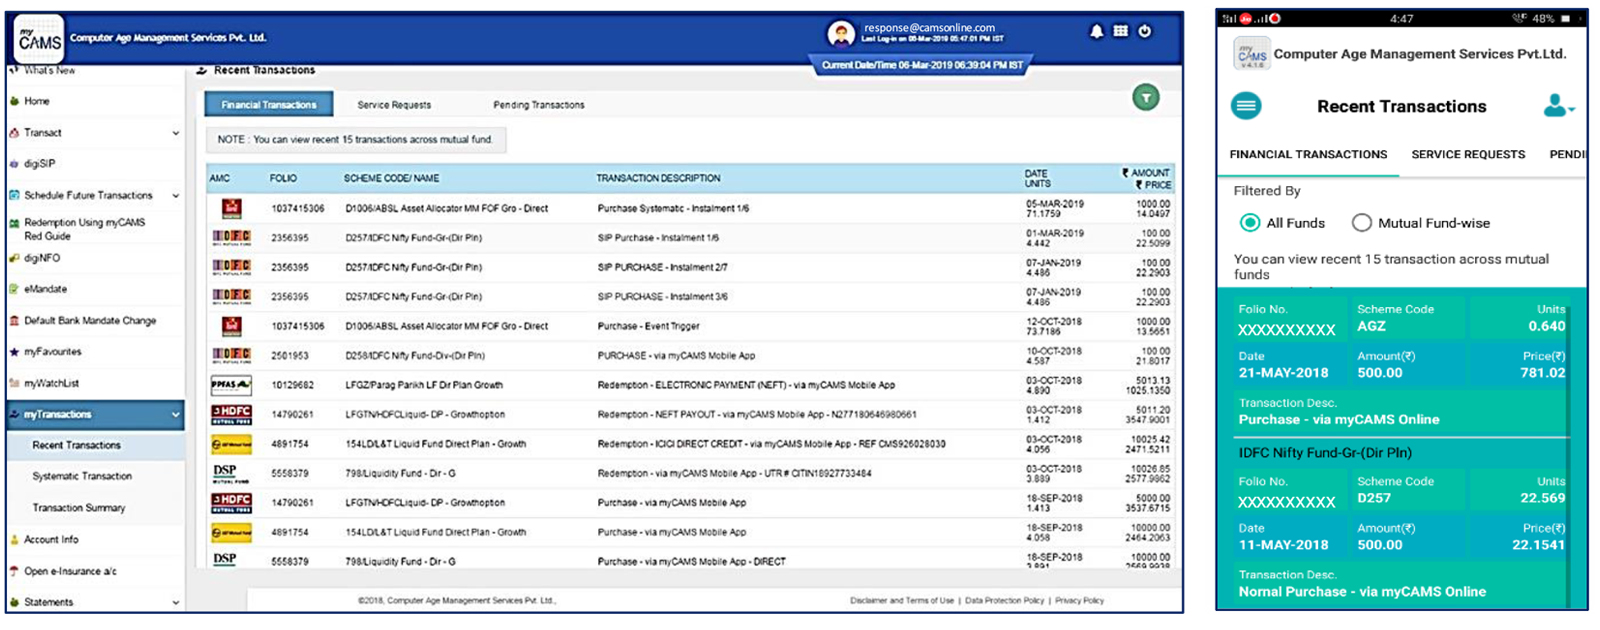Click the CAMS logo in web header

[x=39, y=40]
